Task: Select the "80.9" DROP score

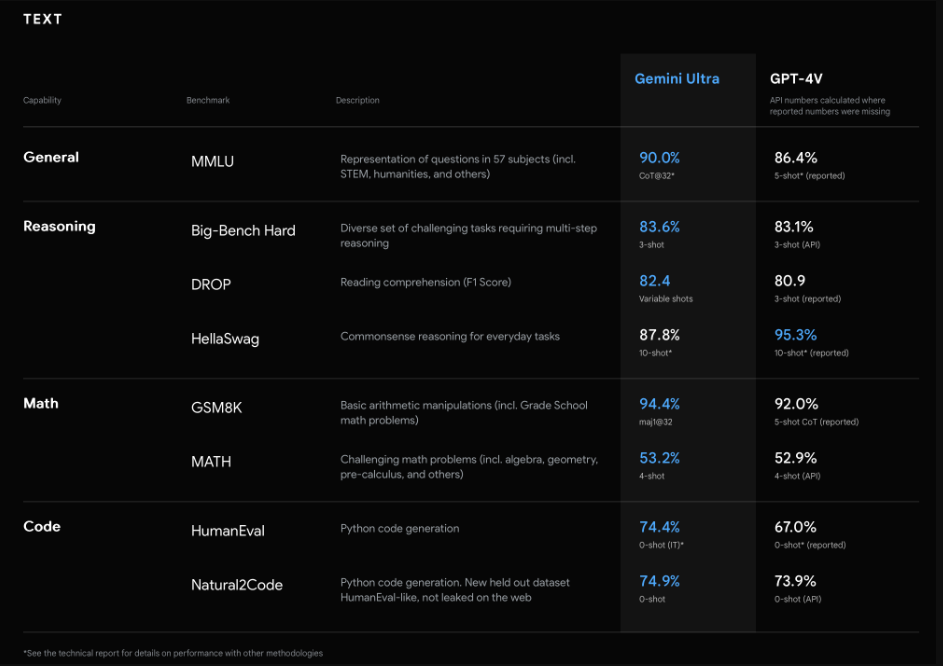Action: tap(790, 281)
